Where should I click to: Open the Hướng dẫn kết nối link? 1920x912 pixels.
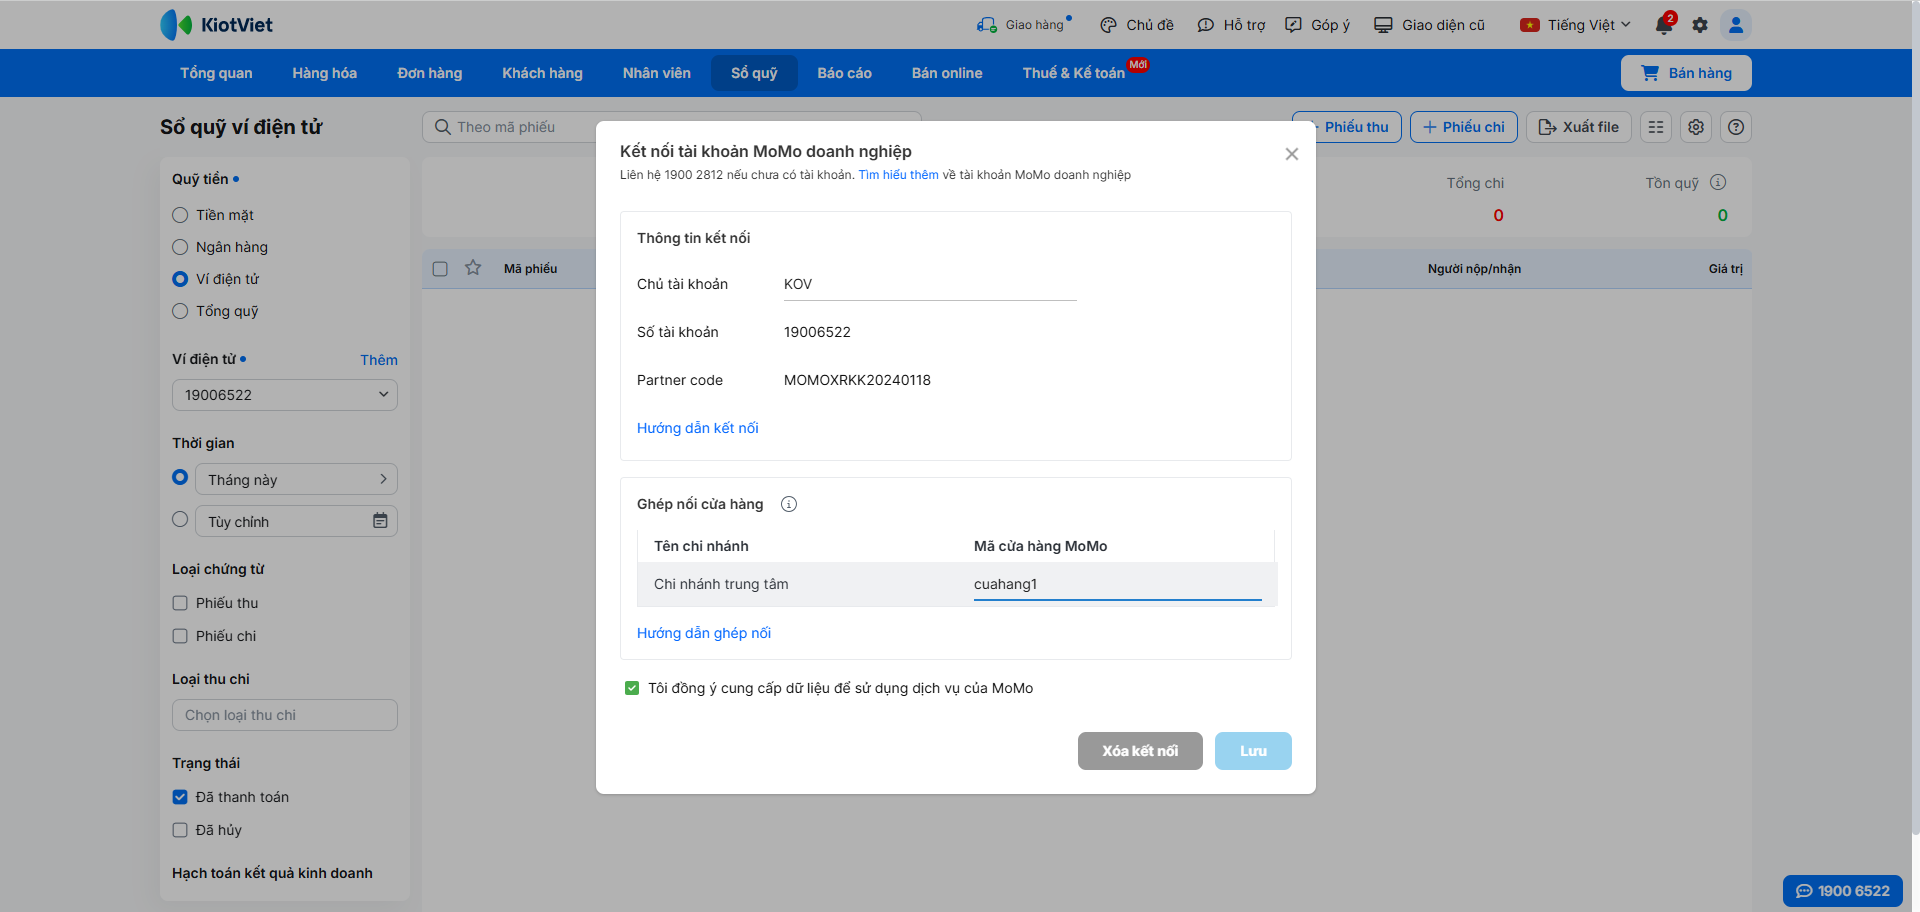(698, 428)
